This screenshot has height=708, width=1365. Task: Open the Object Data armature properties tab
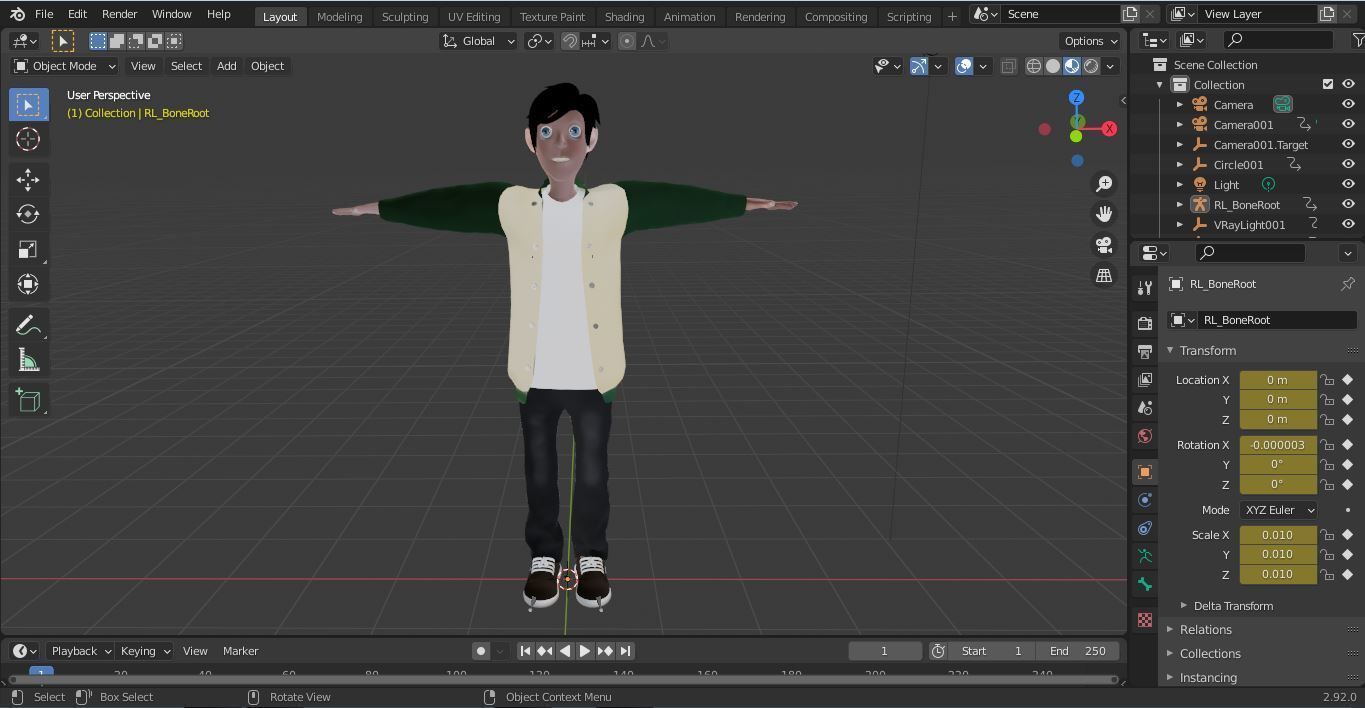click(1145, 556)
